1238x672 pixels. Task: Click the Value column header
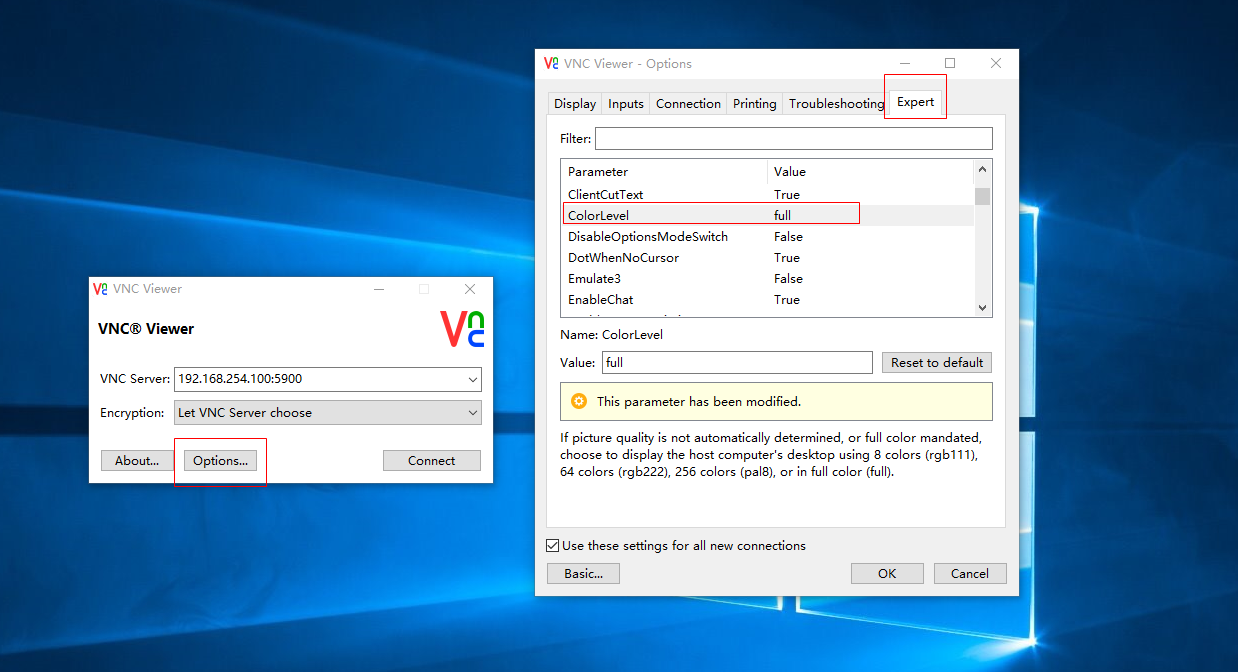click(870, 171)
